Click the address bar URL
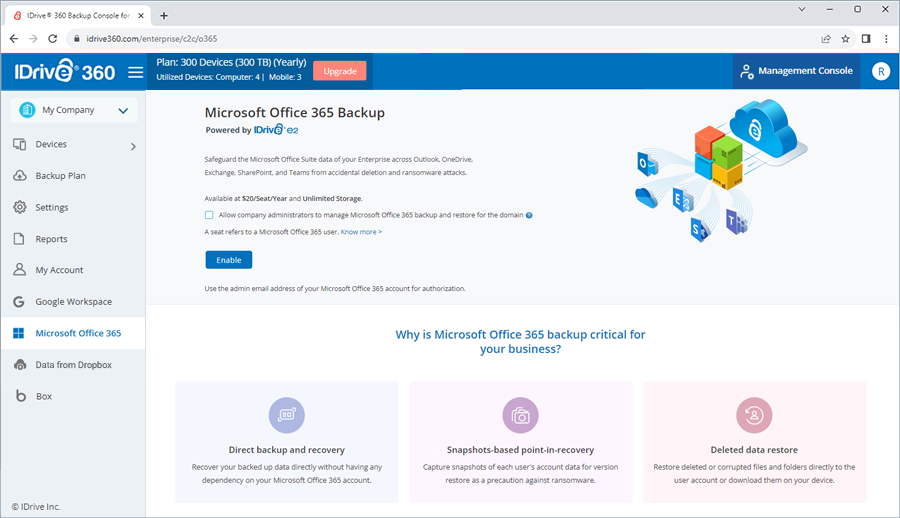The height and width of the screenshot is (518, 900). [x=152, y=38]
